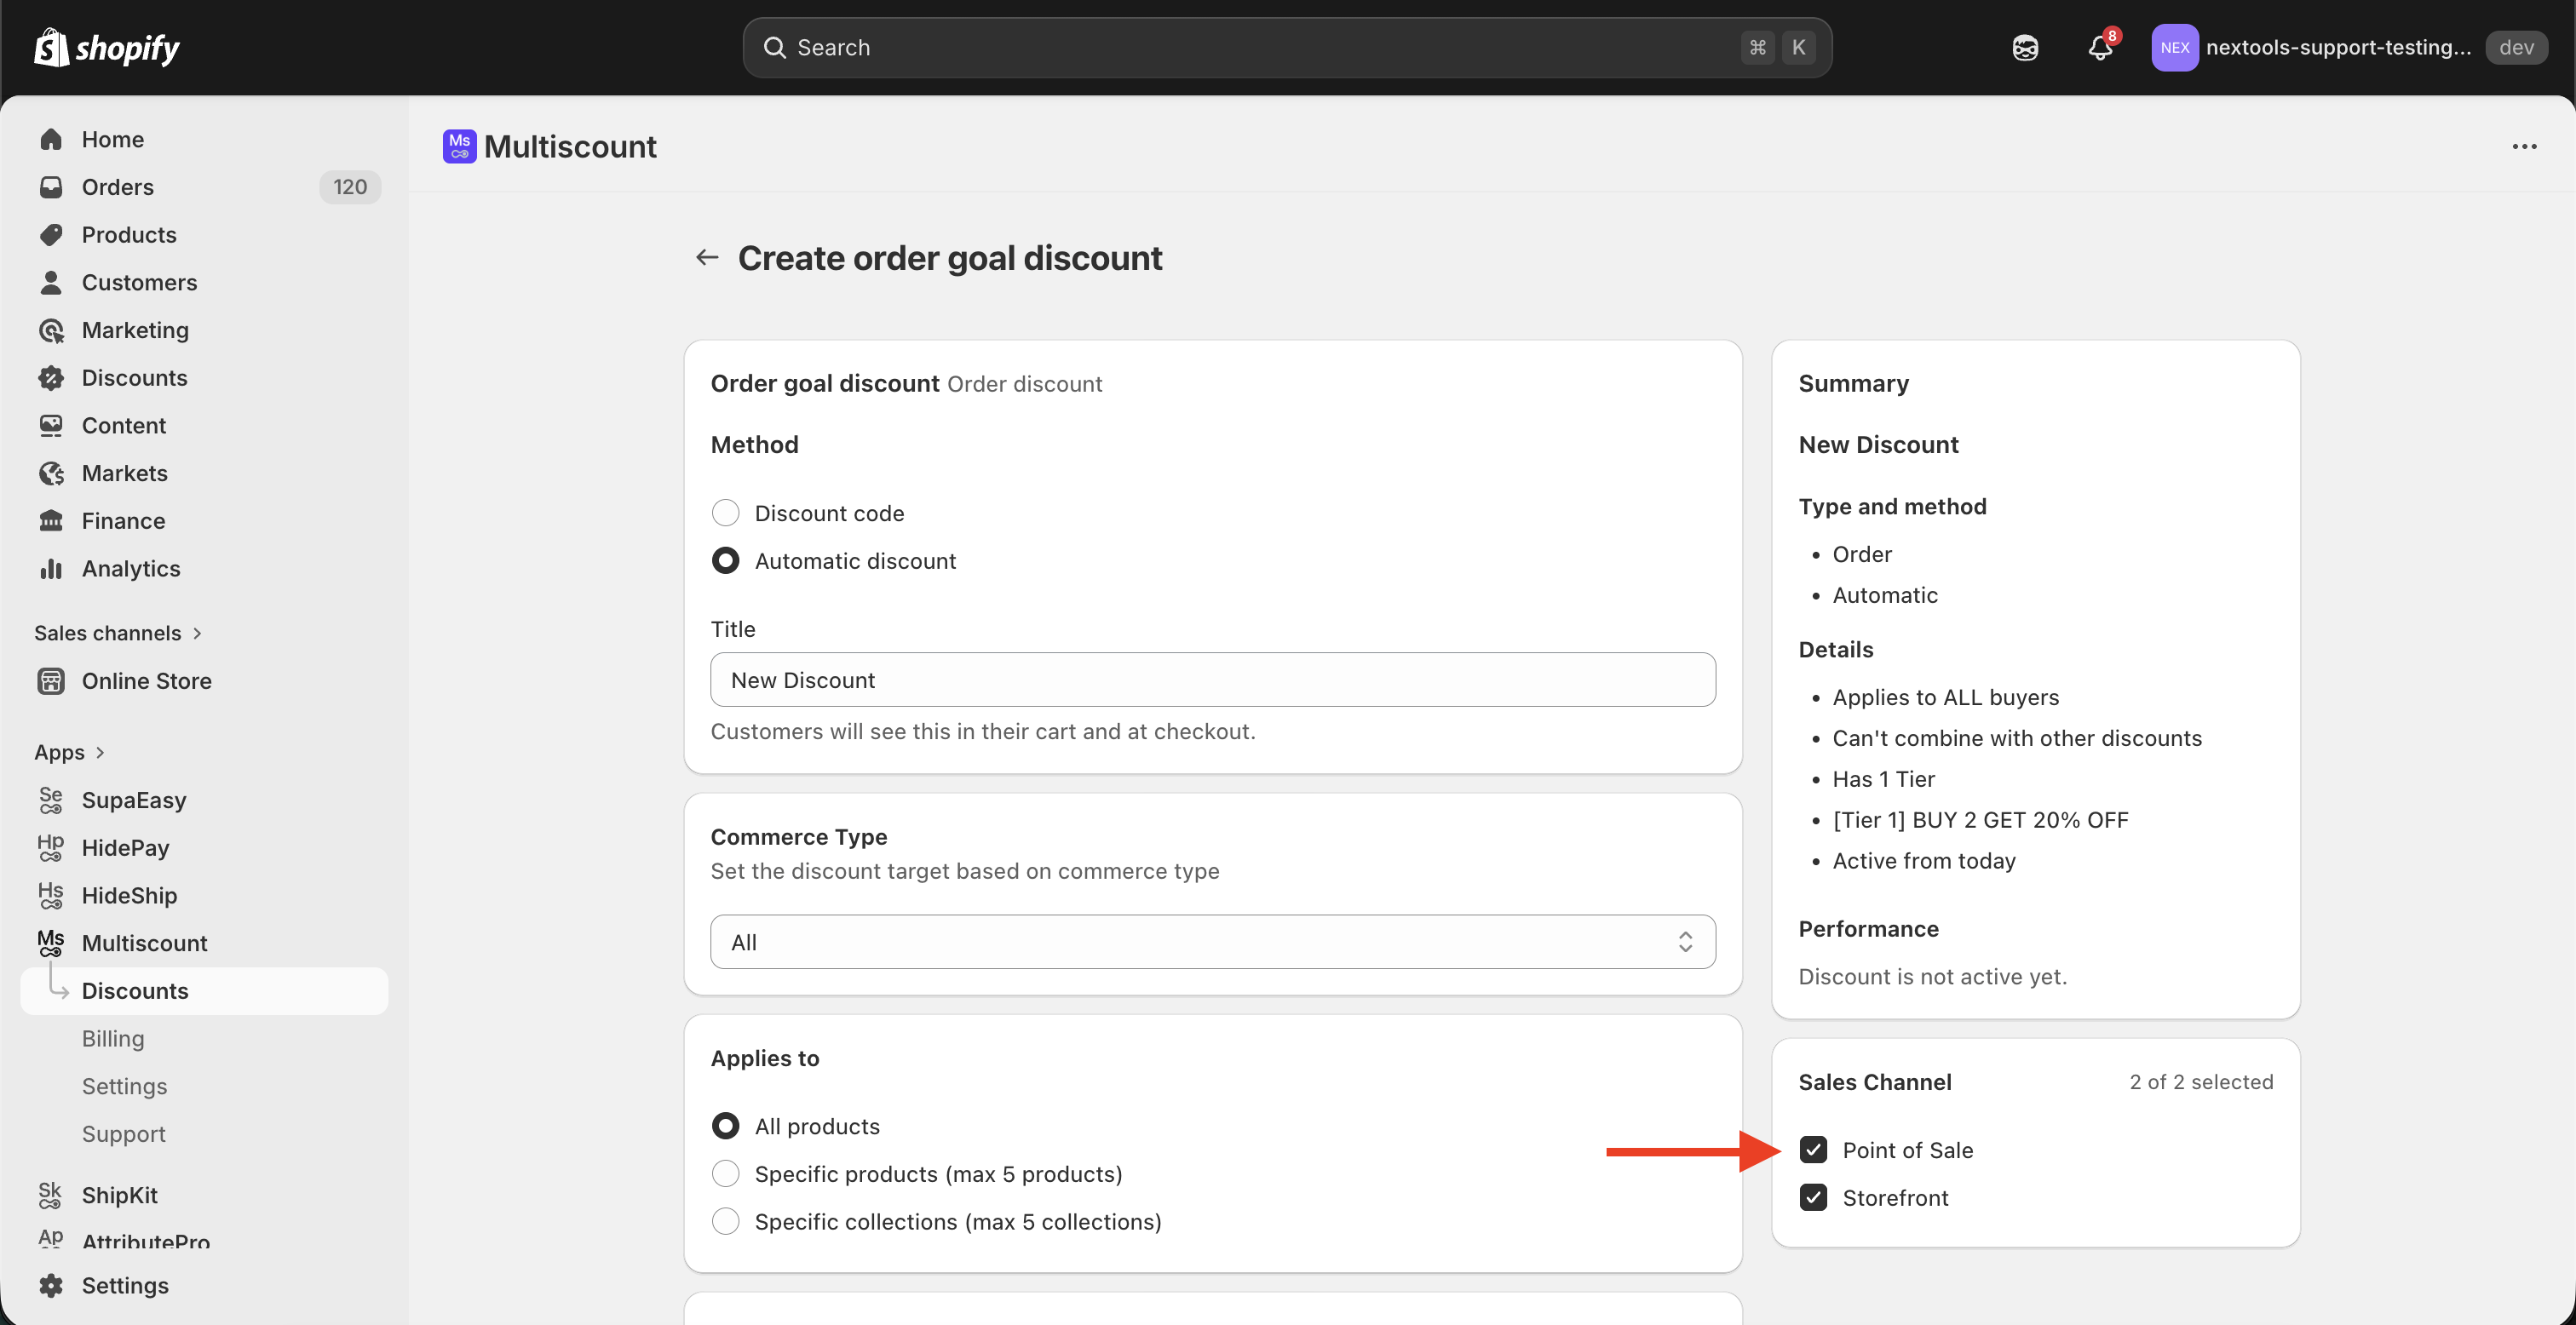Open the Commerce Type dropdown
Viewport: 2576px width, 1325px height.
1212,942
